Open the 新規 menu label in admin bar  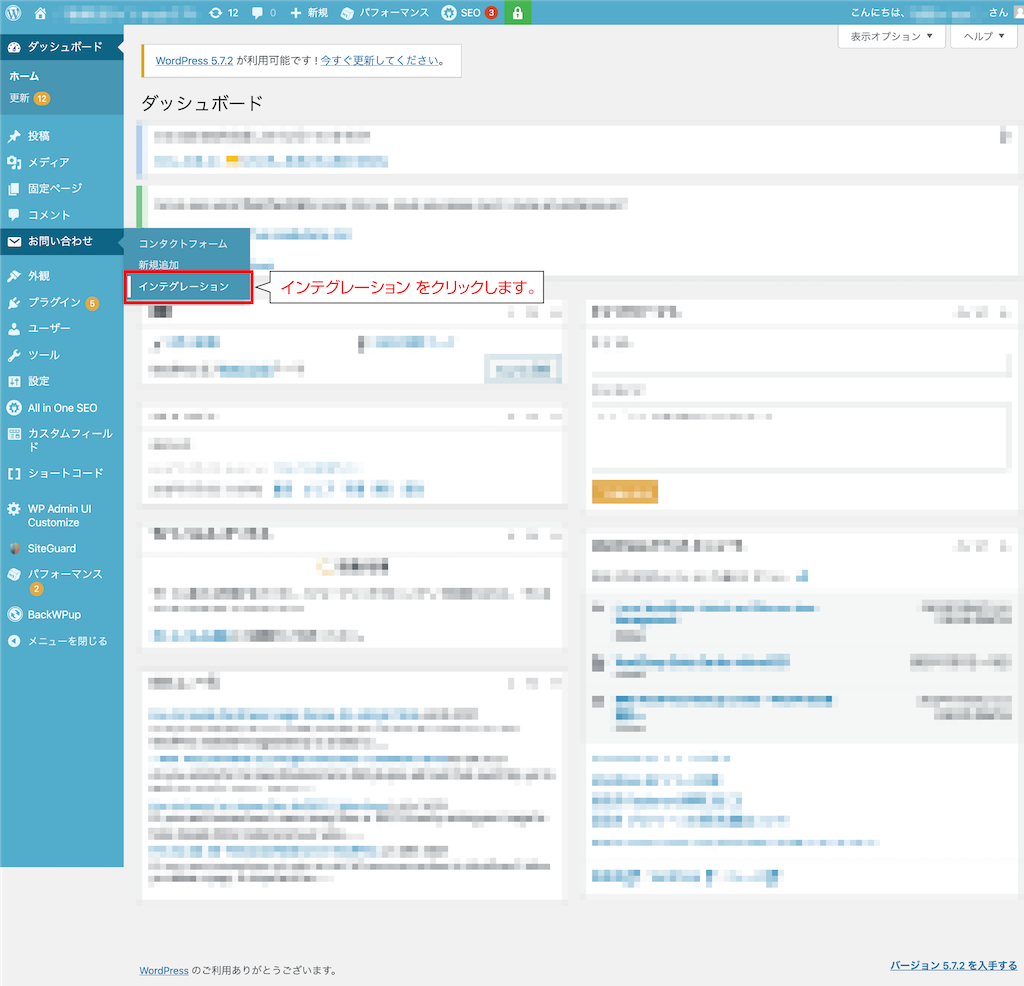coord(318,12)
